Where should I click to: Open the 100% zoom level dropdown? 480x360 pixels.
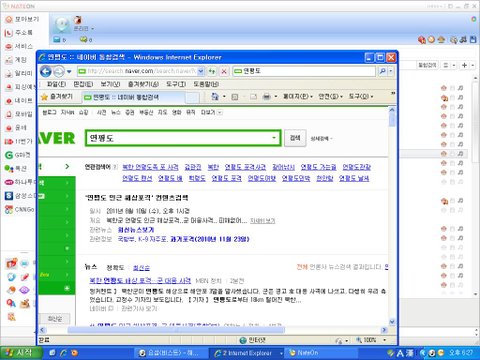coord(385,340)
